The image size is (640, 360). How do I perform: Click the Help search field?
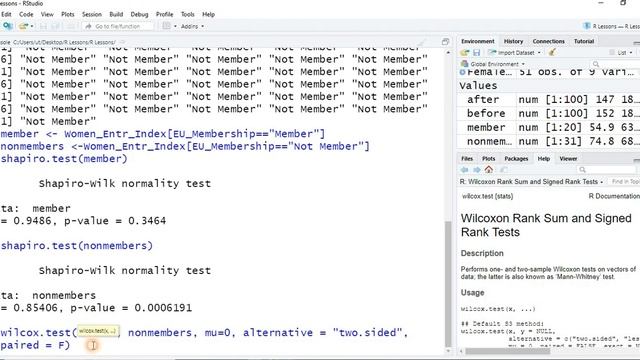(608, 170)
